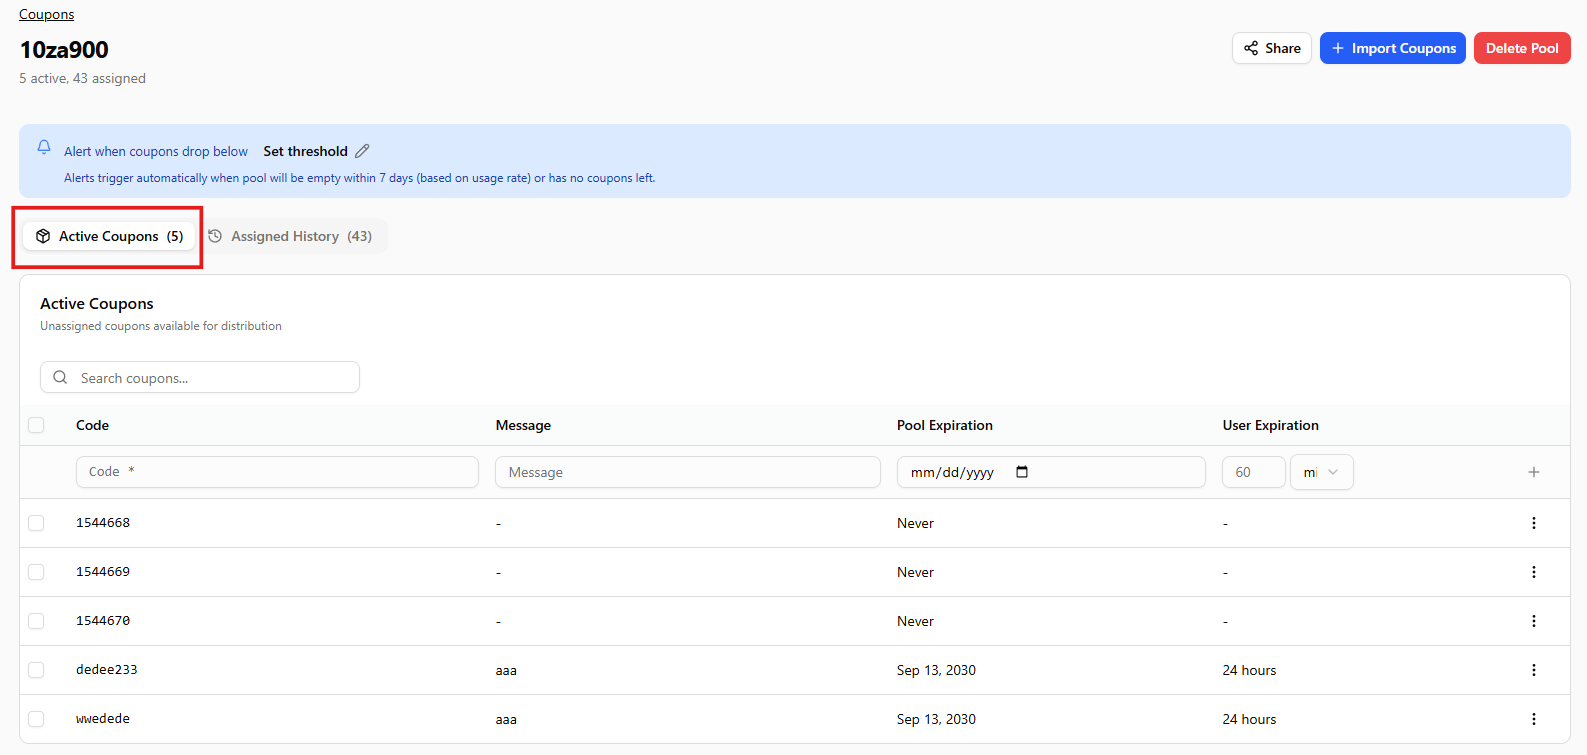Click the alert bell icon
1587x755 pixels.
(44, 147)
